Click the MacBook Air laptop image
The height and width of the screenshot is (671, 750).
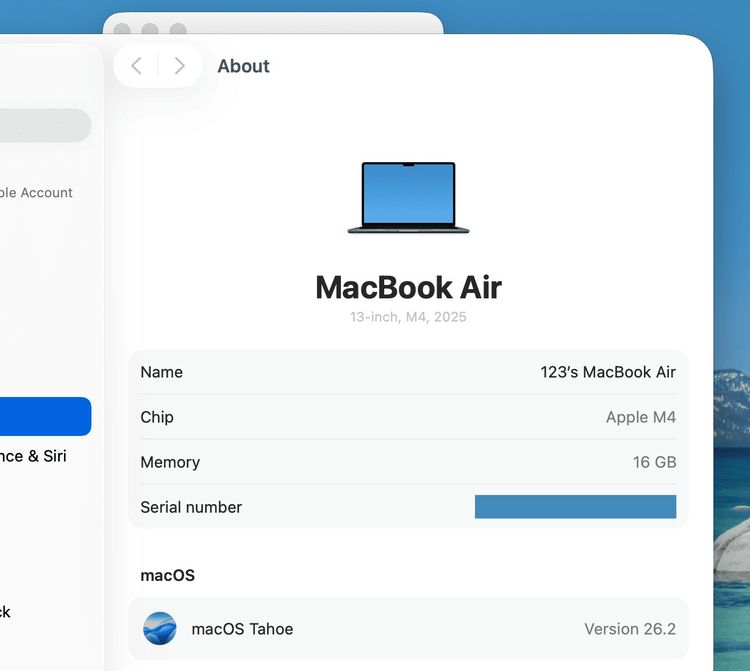pyautogui.click(x=408, y=198)
